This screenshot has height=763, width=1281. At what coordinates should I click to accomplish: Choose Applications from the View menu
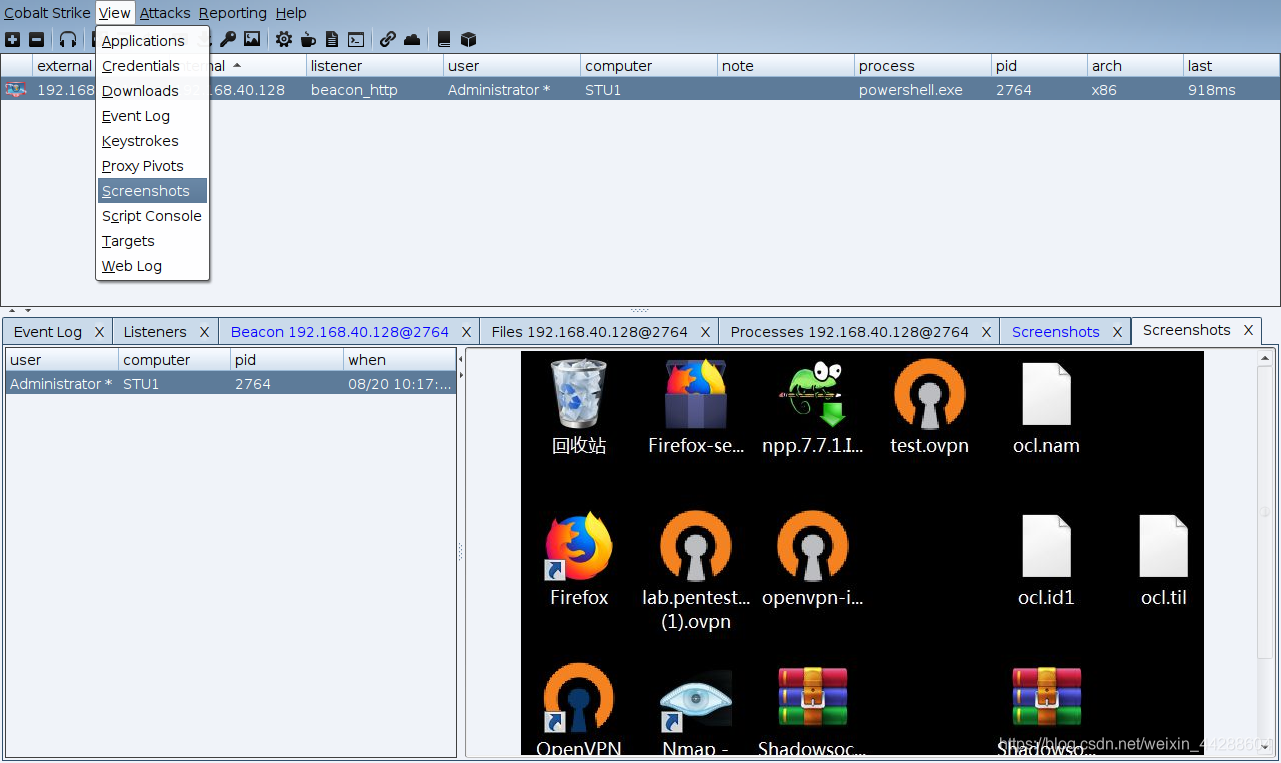point(153,41)
